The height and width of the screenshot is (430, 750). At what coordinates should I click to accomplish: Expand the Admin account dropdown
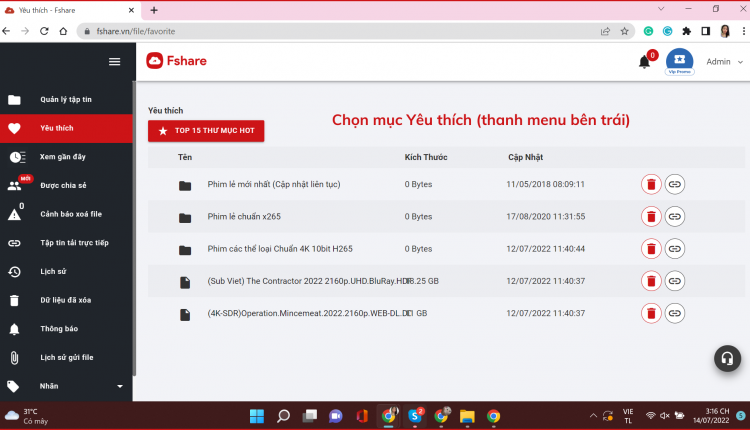(x=724, y=62)
